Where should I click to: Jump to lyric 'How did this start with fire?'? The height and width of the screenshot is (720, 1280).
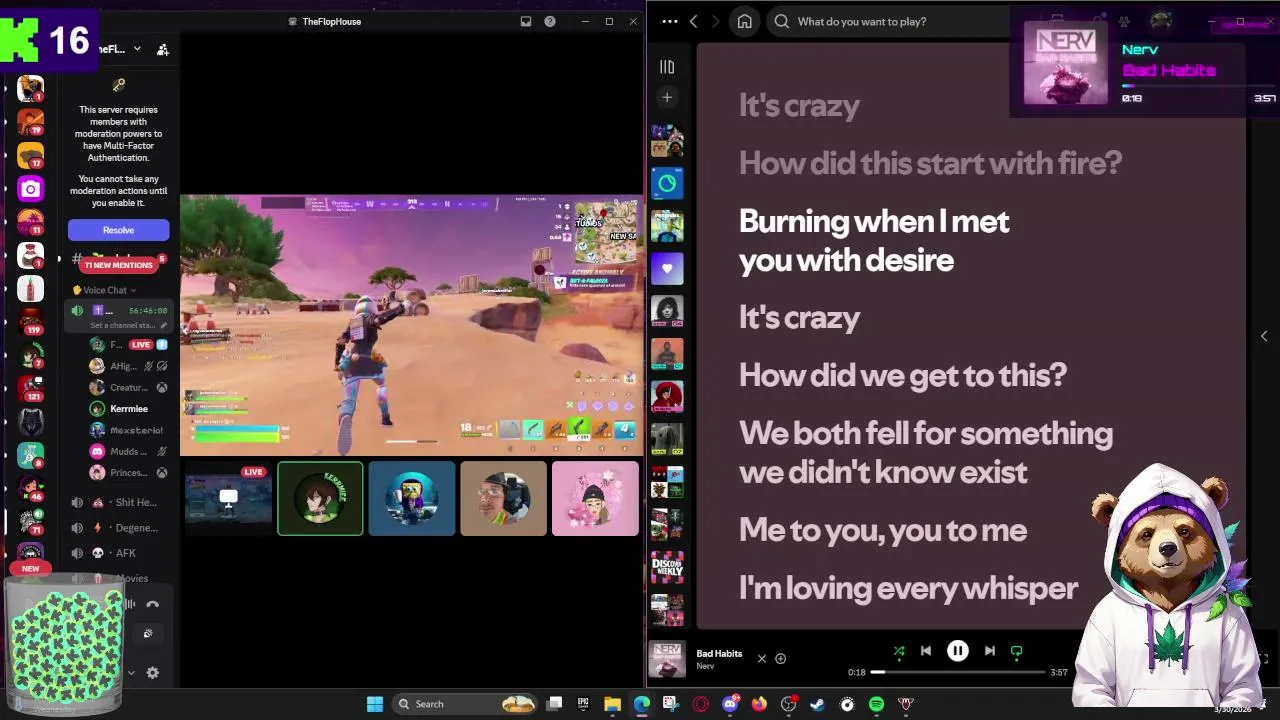coord(930,163)
